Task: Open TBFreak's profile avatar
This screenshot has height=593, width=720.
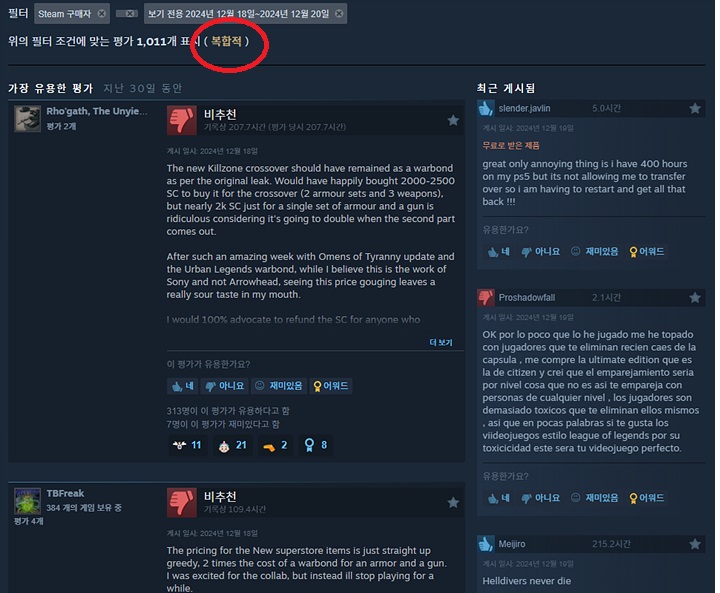Action: (28, 501)
